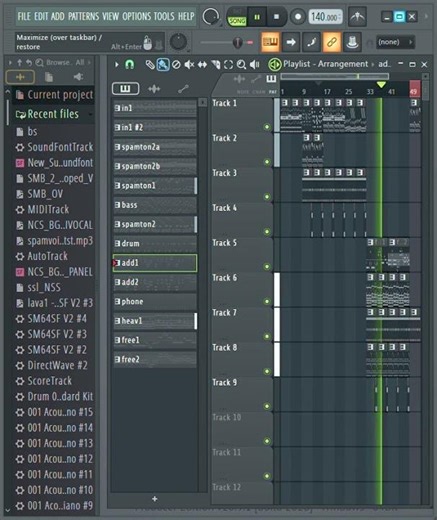Show automation clips in picker panel
This screenshot has width=437, height=520.
point(183,89)
